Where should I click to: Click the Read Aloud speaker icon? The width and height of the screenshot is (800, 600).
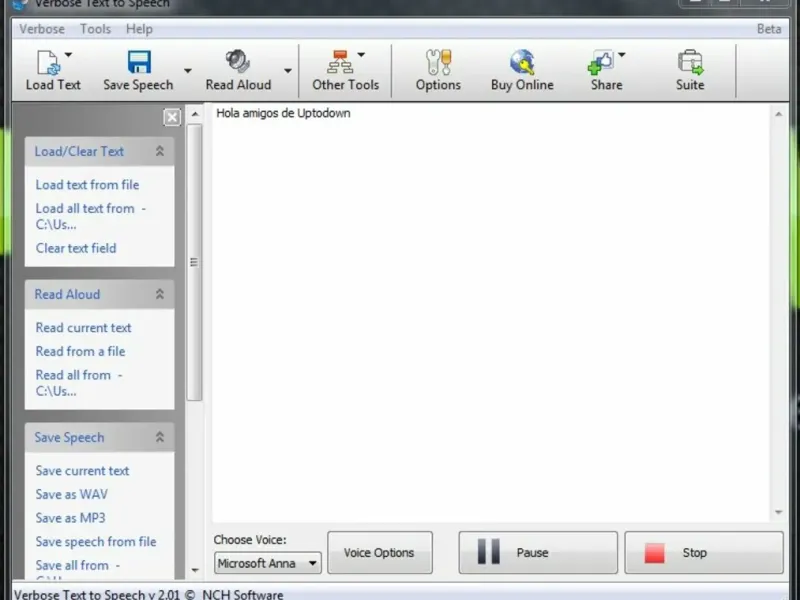pyautogui.click(x=238, y=63)
